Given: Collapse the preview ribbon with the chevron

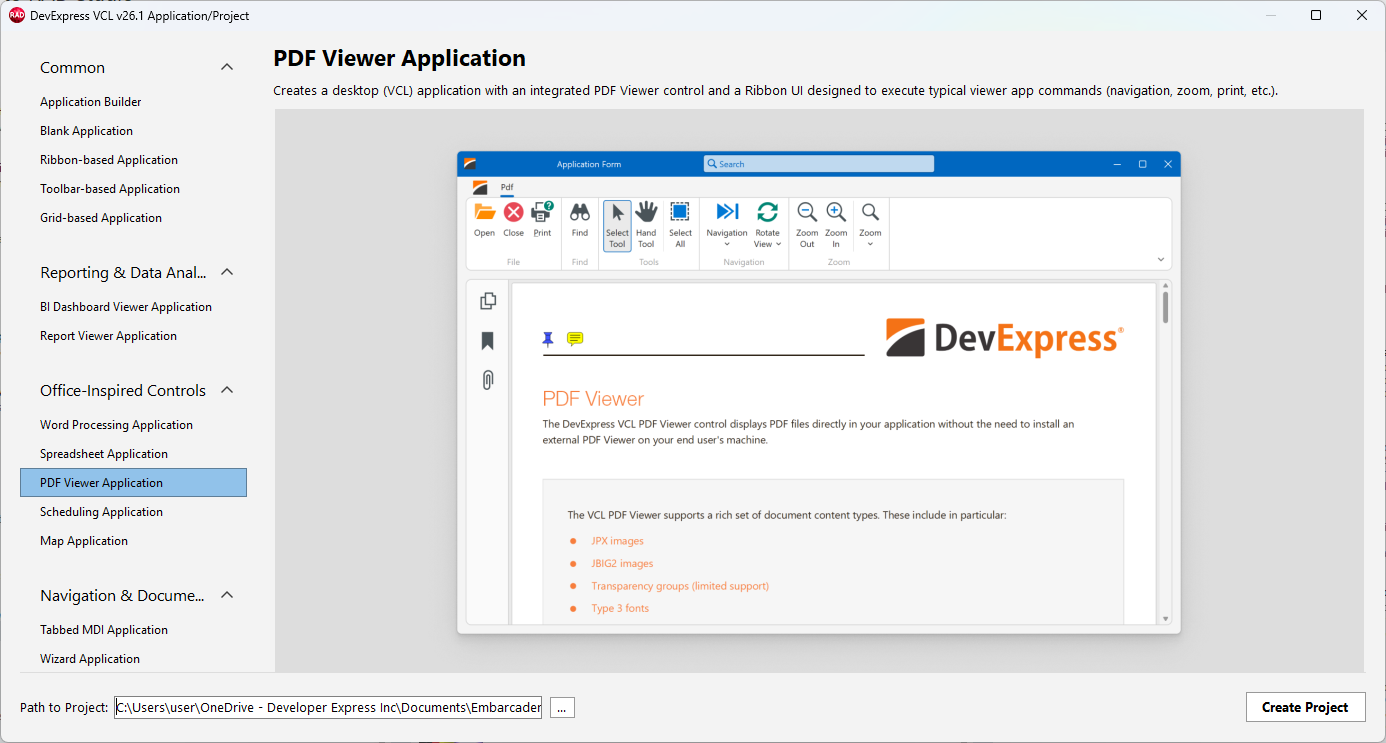Looking at the screenshot, I should coord(1161,260).
